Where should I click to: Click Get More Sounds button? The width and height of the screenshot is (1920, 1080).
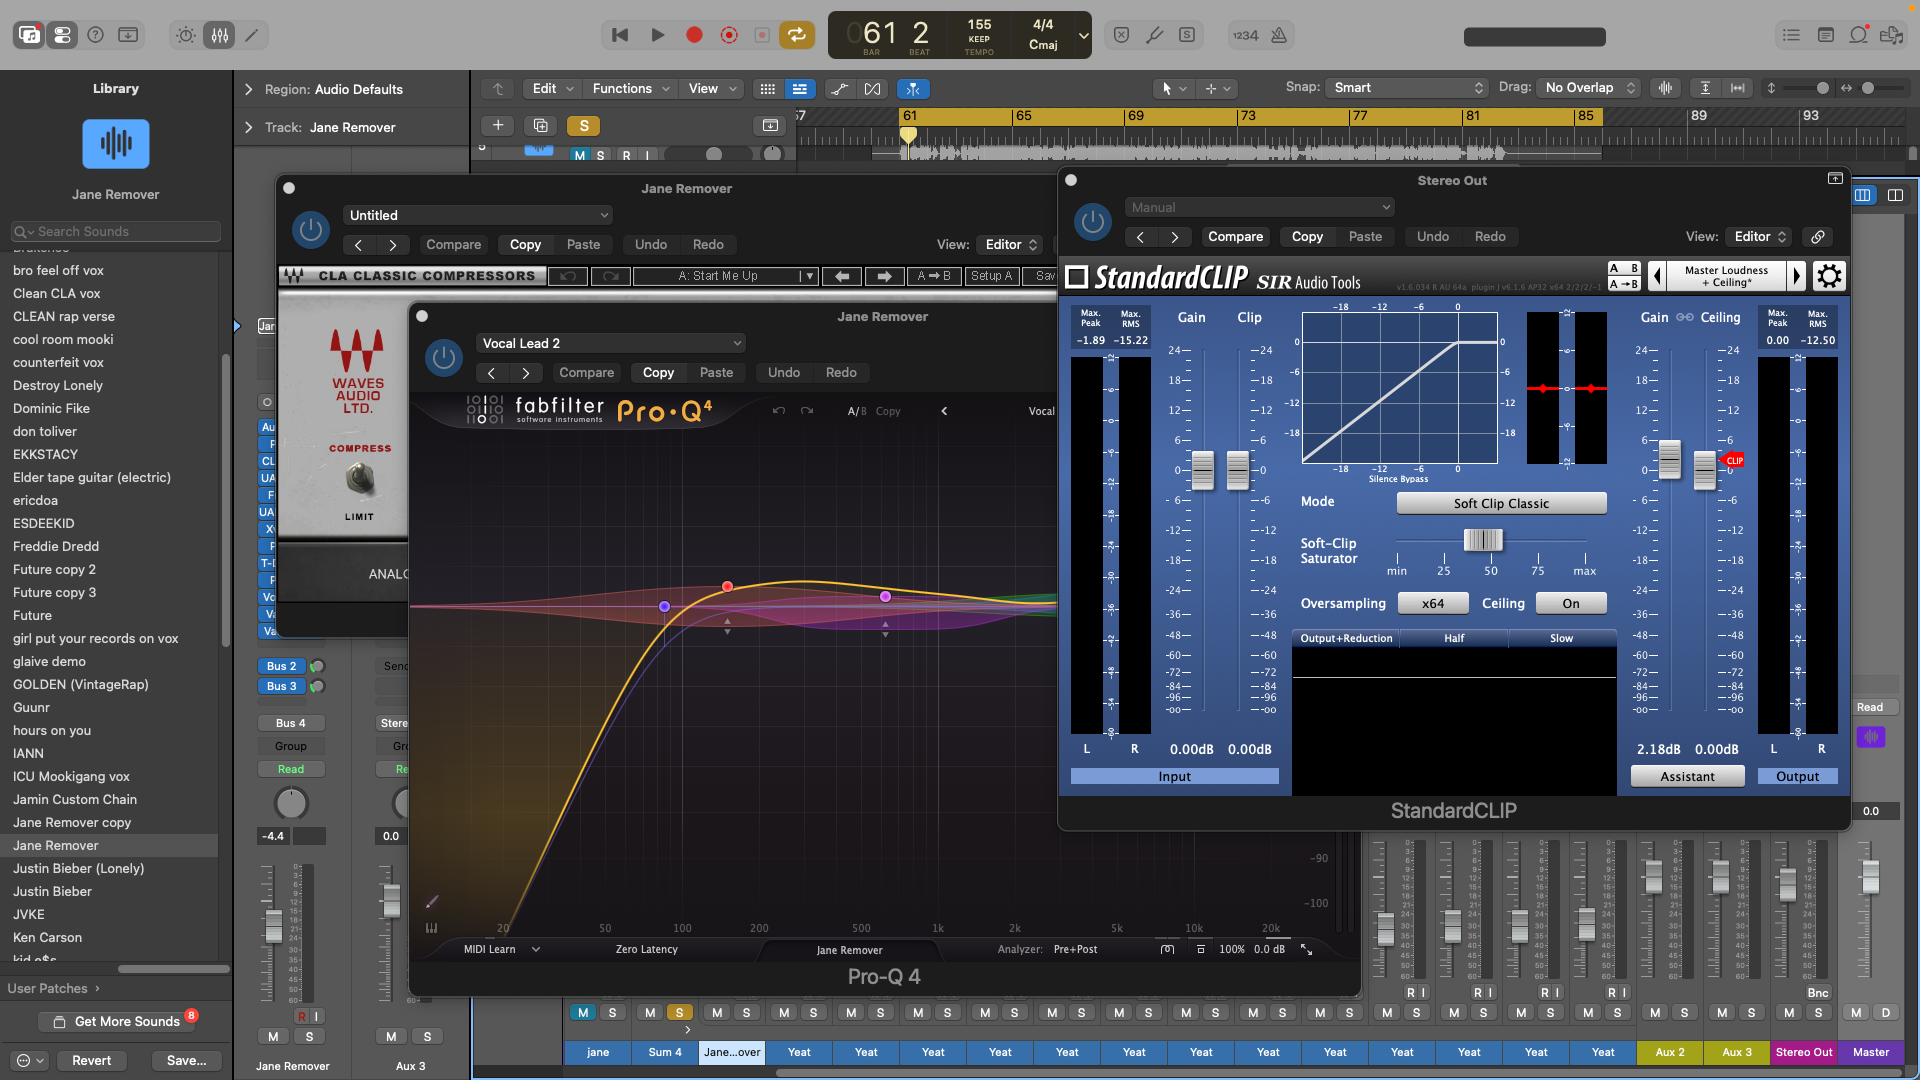(x=116, y=1021)
